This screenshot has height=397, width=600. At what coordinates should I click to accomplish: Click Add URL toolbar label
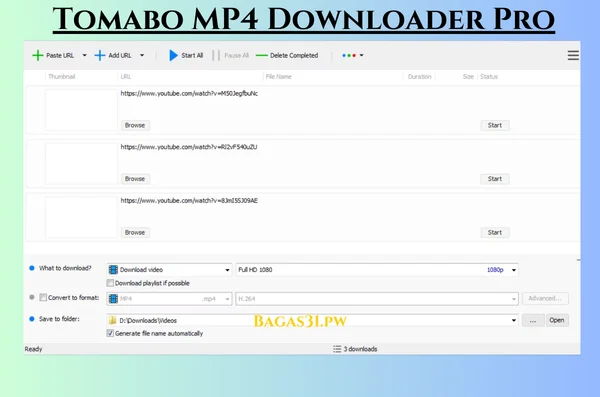tap(120, 56)
